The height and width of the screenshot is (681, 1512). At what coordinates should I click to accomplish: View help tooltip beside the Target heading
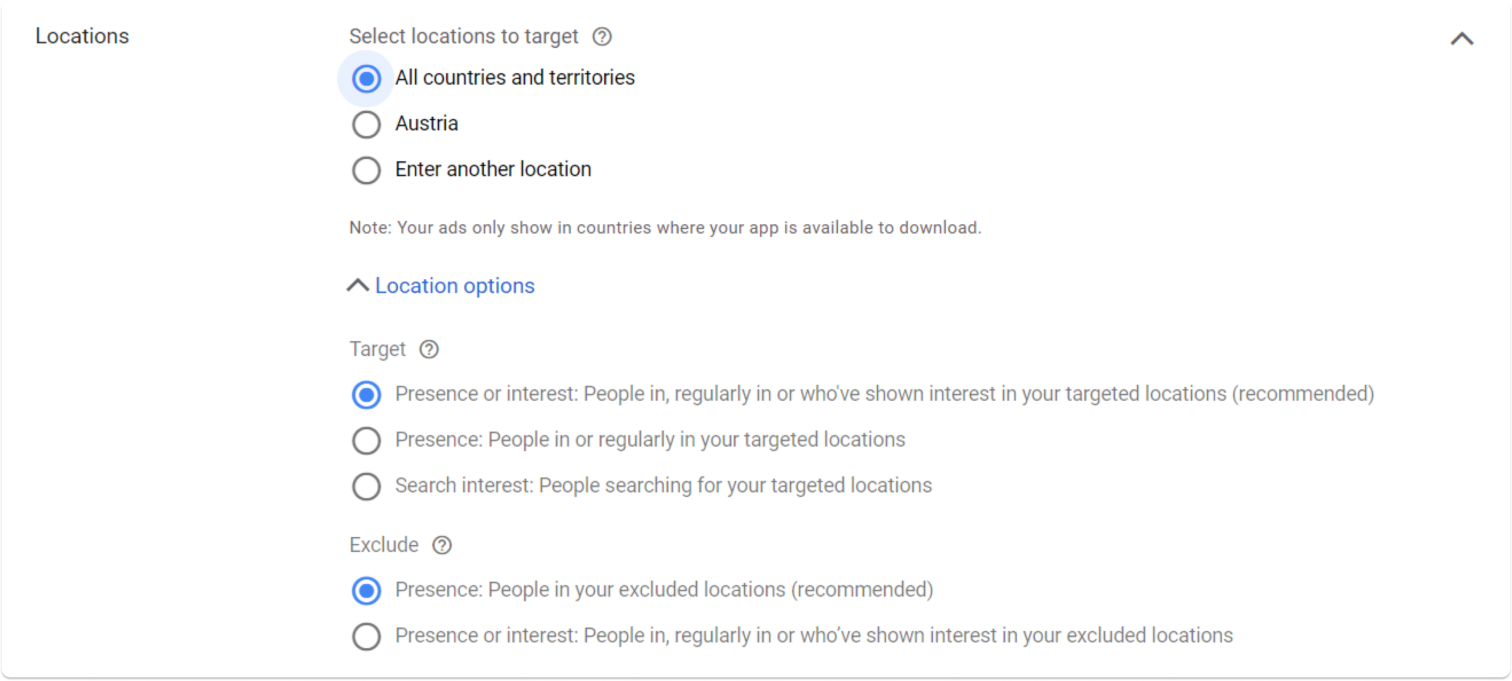click(428, 349)
